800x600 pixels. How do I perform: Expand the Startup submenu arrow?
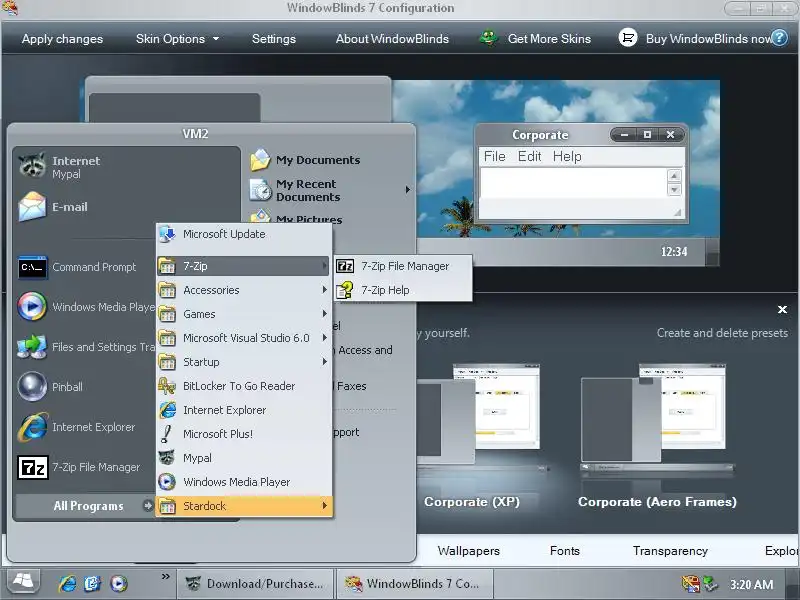pos(324,362)
